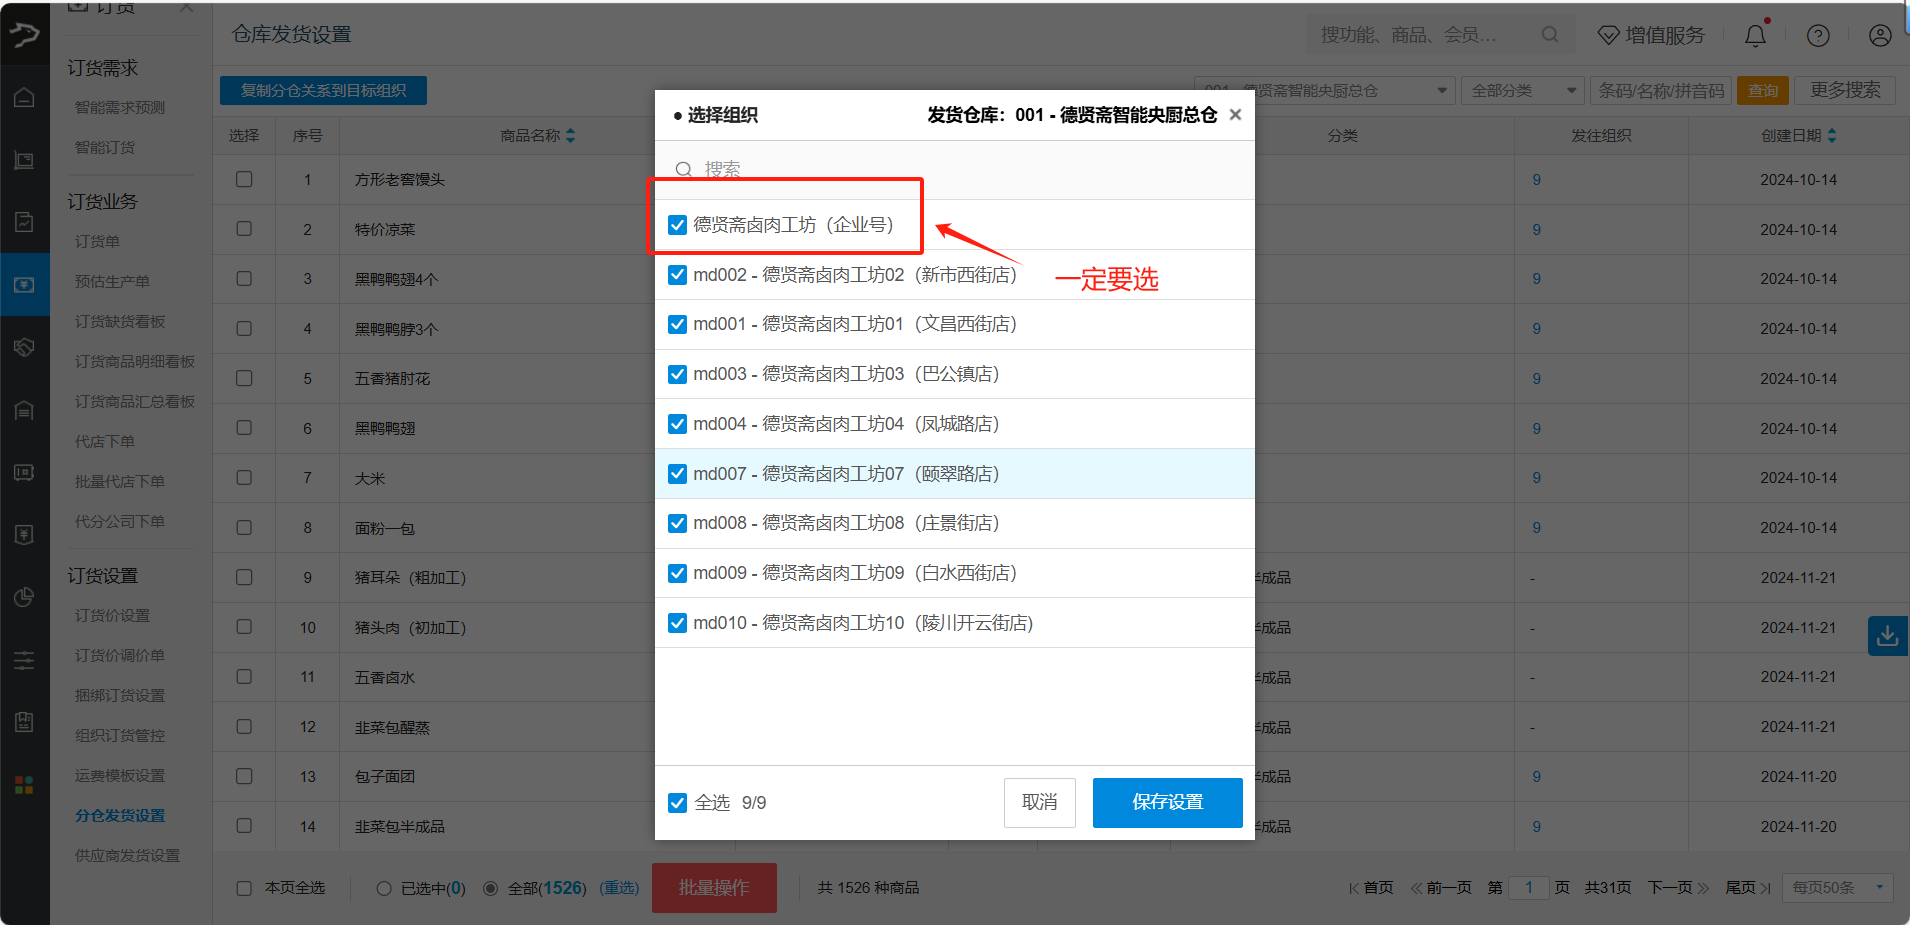
Task: Click the 重选 link
Action: 619,888
